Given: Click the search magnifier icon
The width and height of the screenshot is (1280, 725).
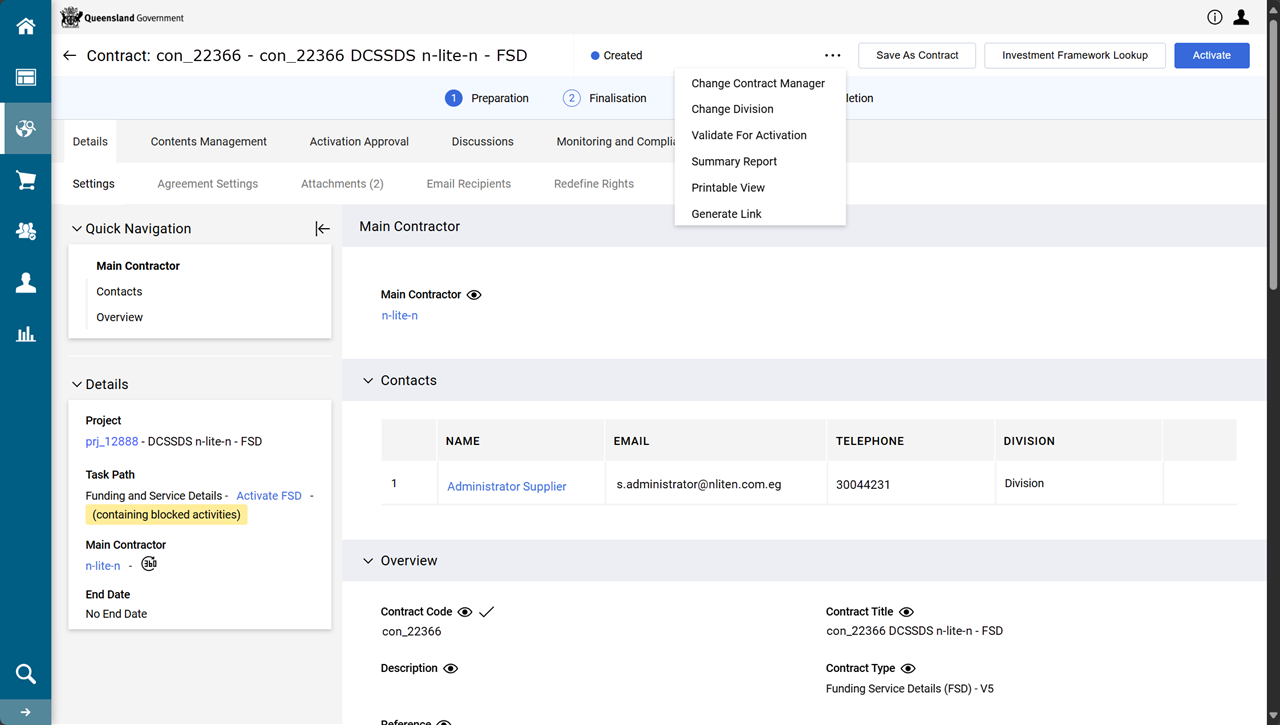Looking at the screenshot, I should [x=25, y=673].
